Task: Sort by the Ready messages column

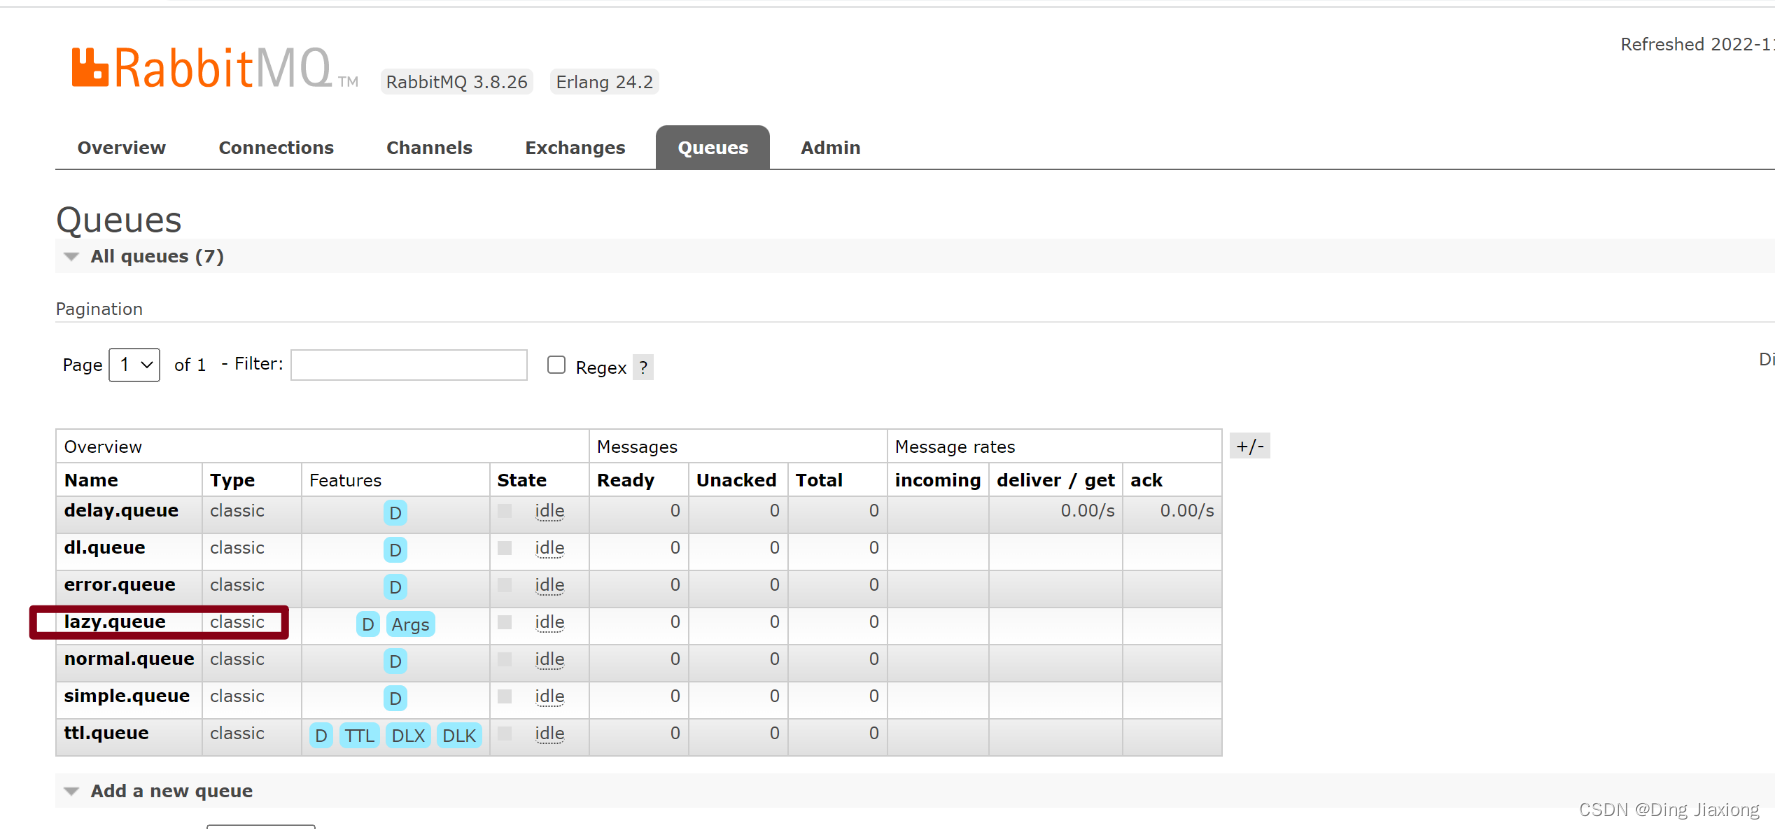Action: point(626,480)
